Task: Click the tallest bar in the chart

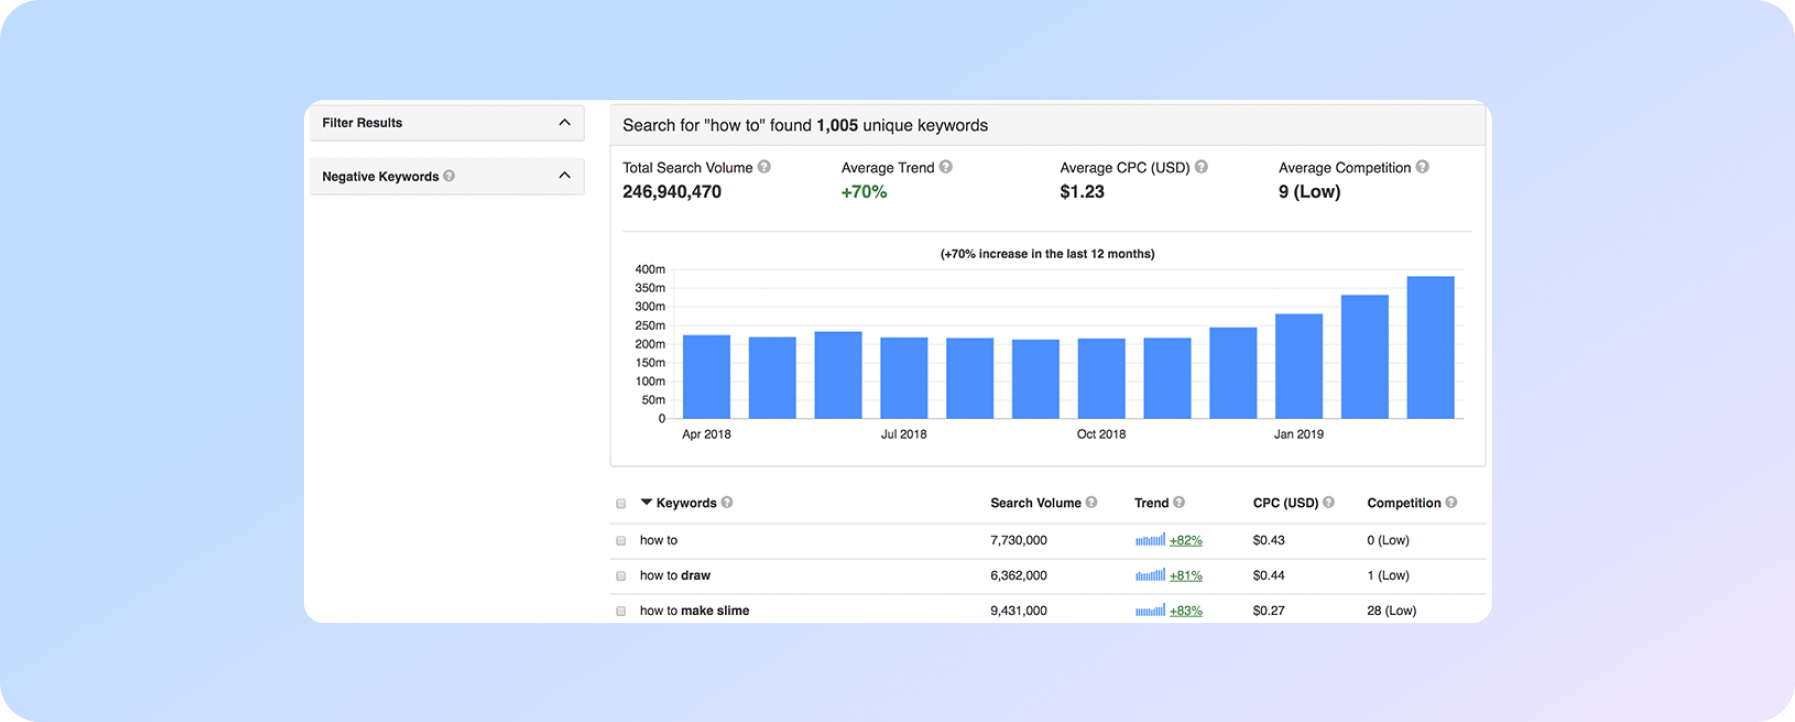Action: 1430,348
